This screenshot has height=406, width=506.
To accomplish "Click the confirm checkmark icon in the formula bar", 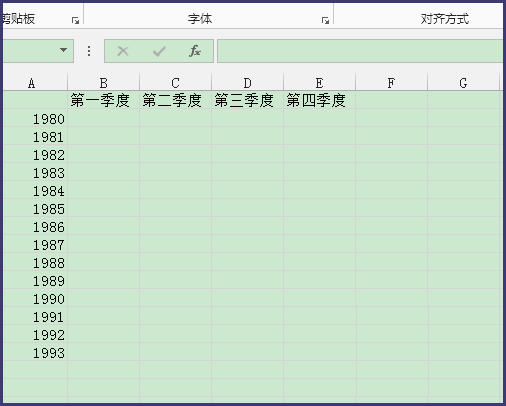I will pos(159,51).
